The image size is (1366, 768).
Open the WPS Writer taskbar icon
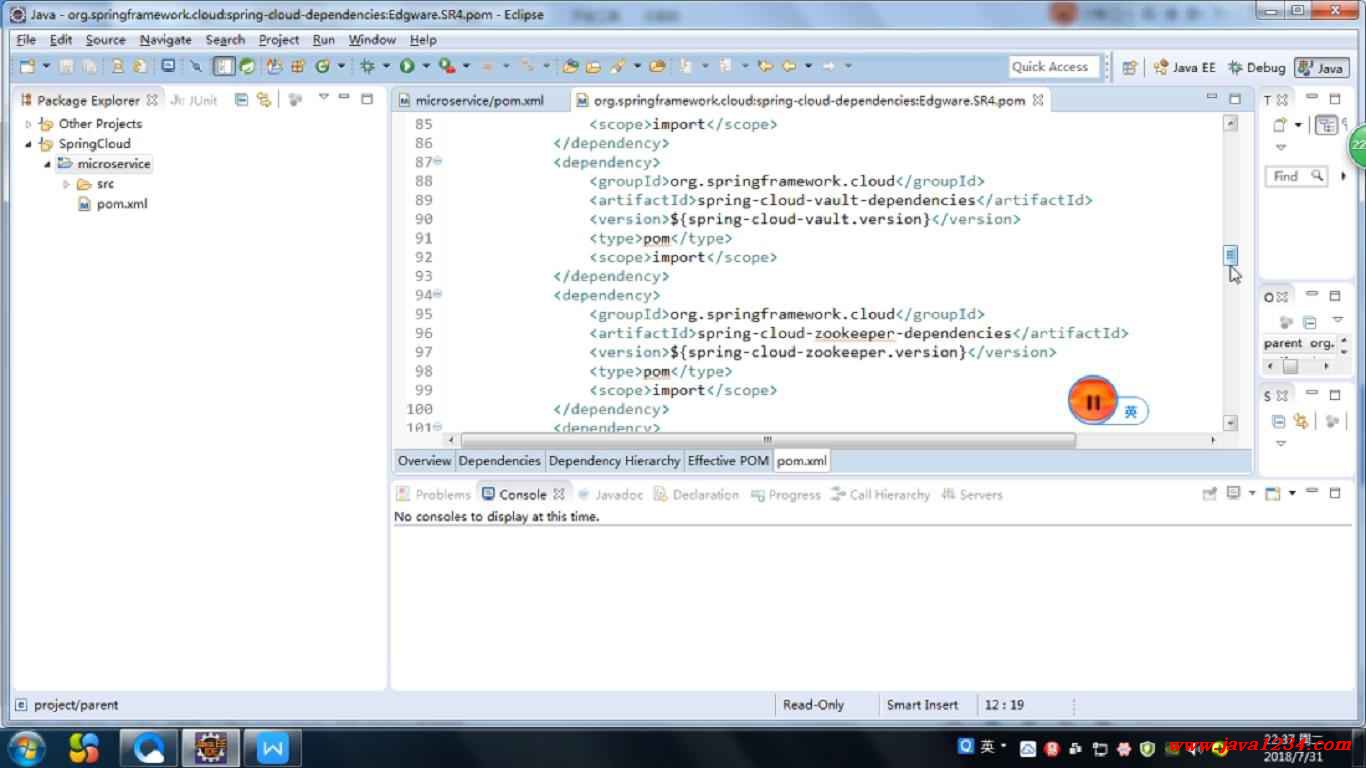273,748
